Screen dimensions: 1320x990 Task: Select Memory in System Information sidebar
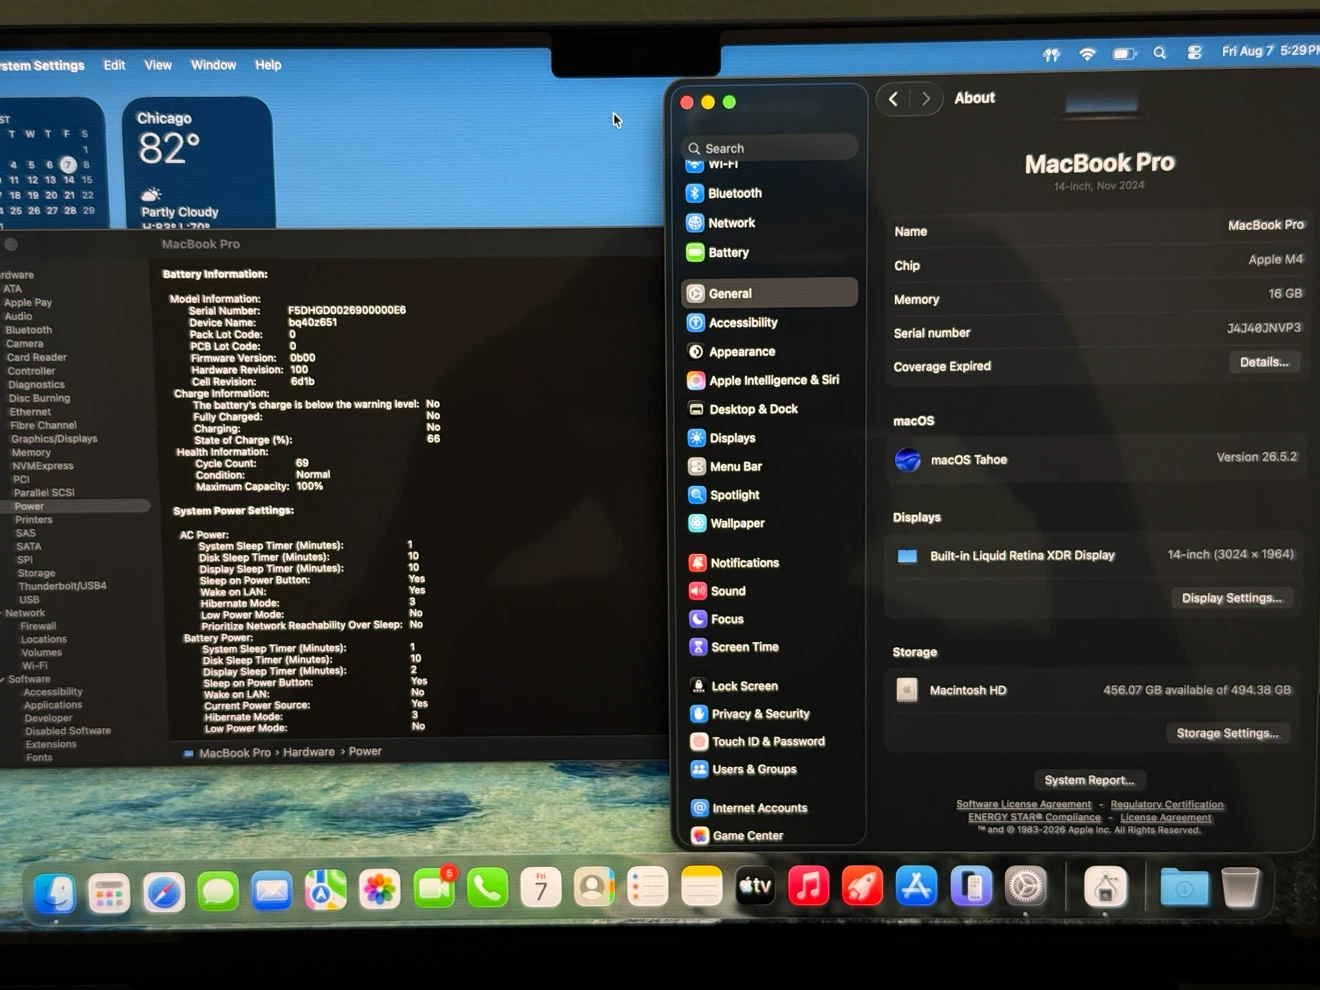[x=31, y=452]
